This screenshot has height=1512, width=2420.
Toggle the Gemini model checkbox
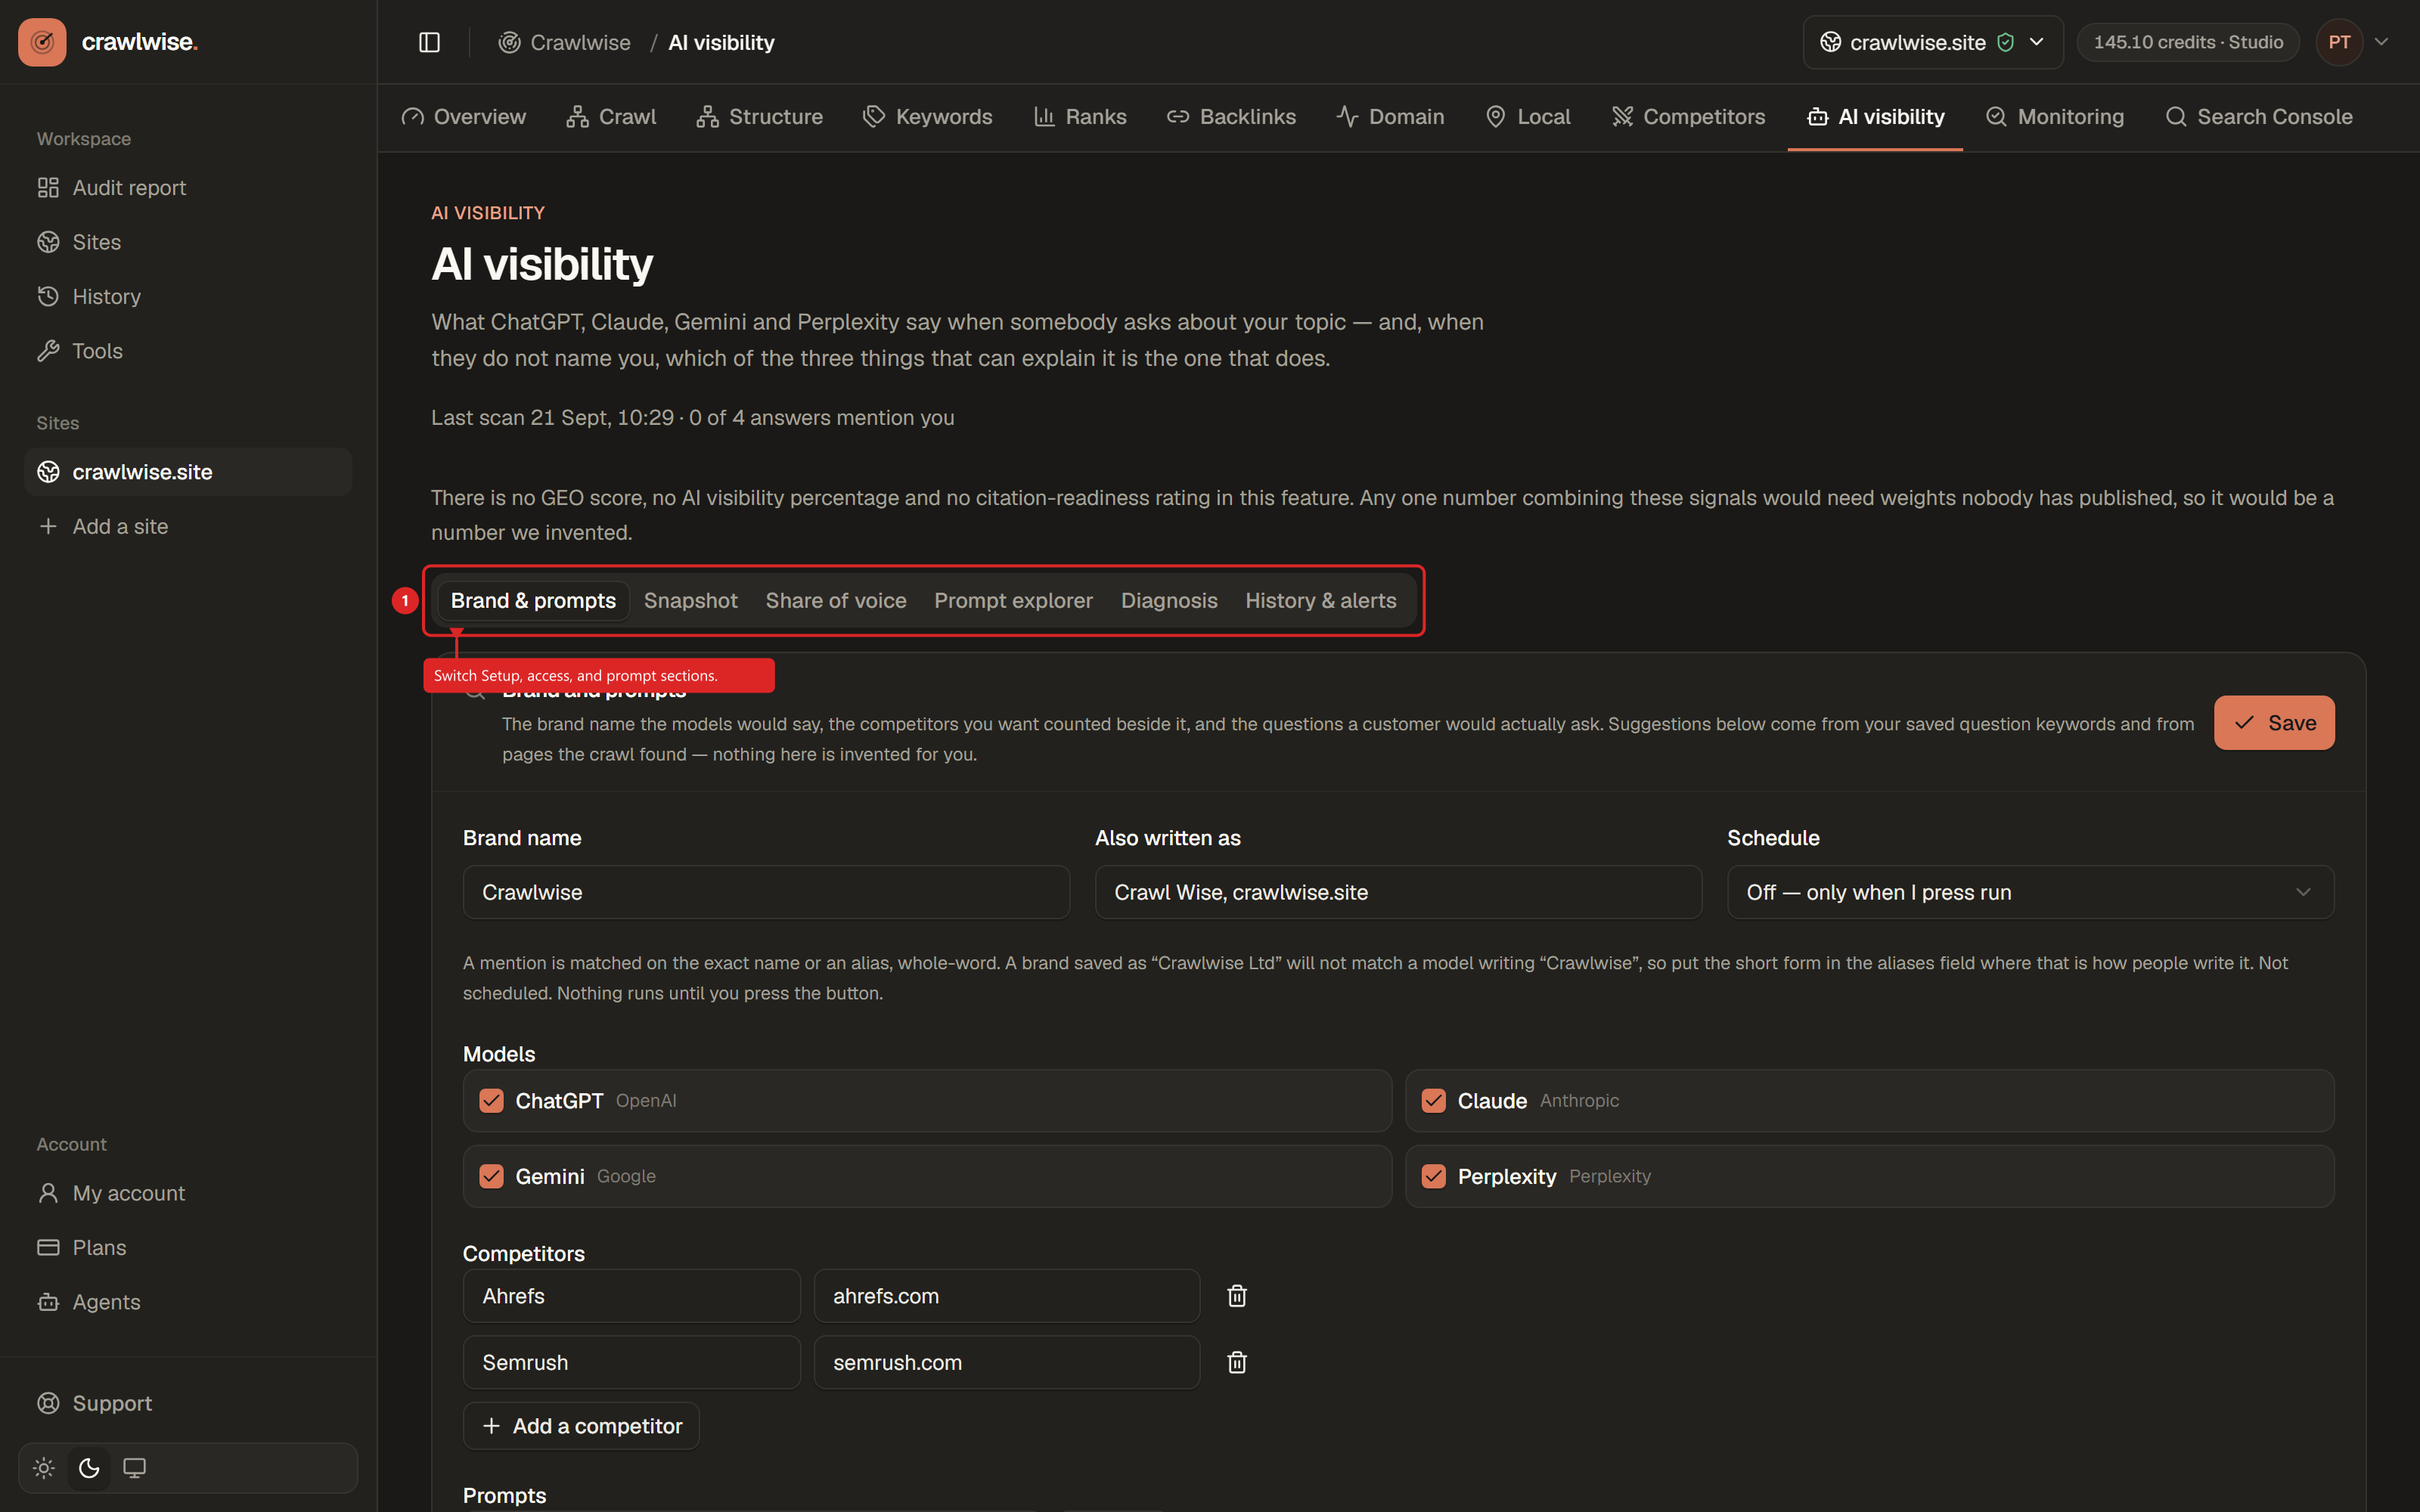point(491,1176)
